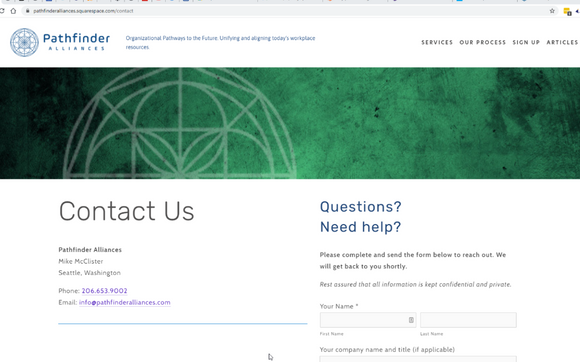This screenshot has width=580, height=362.
Task: Click the Contact Us heading
Action: 127,211
